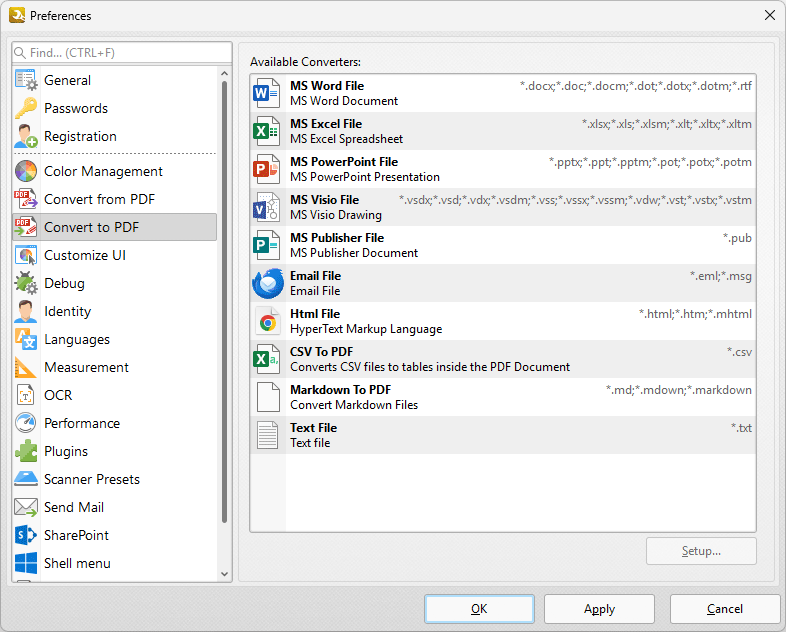Screen dimensions: 786x632
Task: Select the MS Publisher Document converter
Action: tap(503, 245)
